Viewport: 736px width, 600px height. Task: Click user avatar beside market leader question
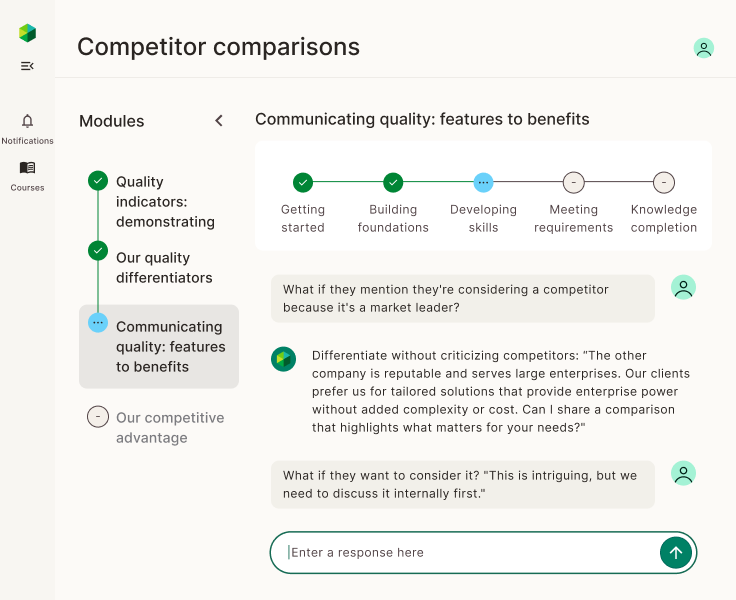coord(683,288)
